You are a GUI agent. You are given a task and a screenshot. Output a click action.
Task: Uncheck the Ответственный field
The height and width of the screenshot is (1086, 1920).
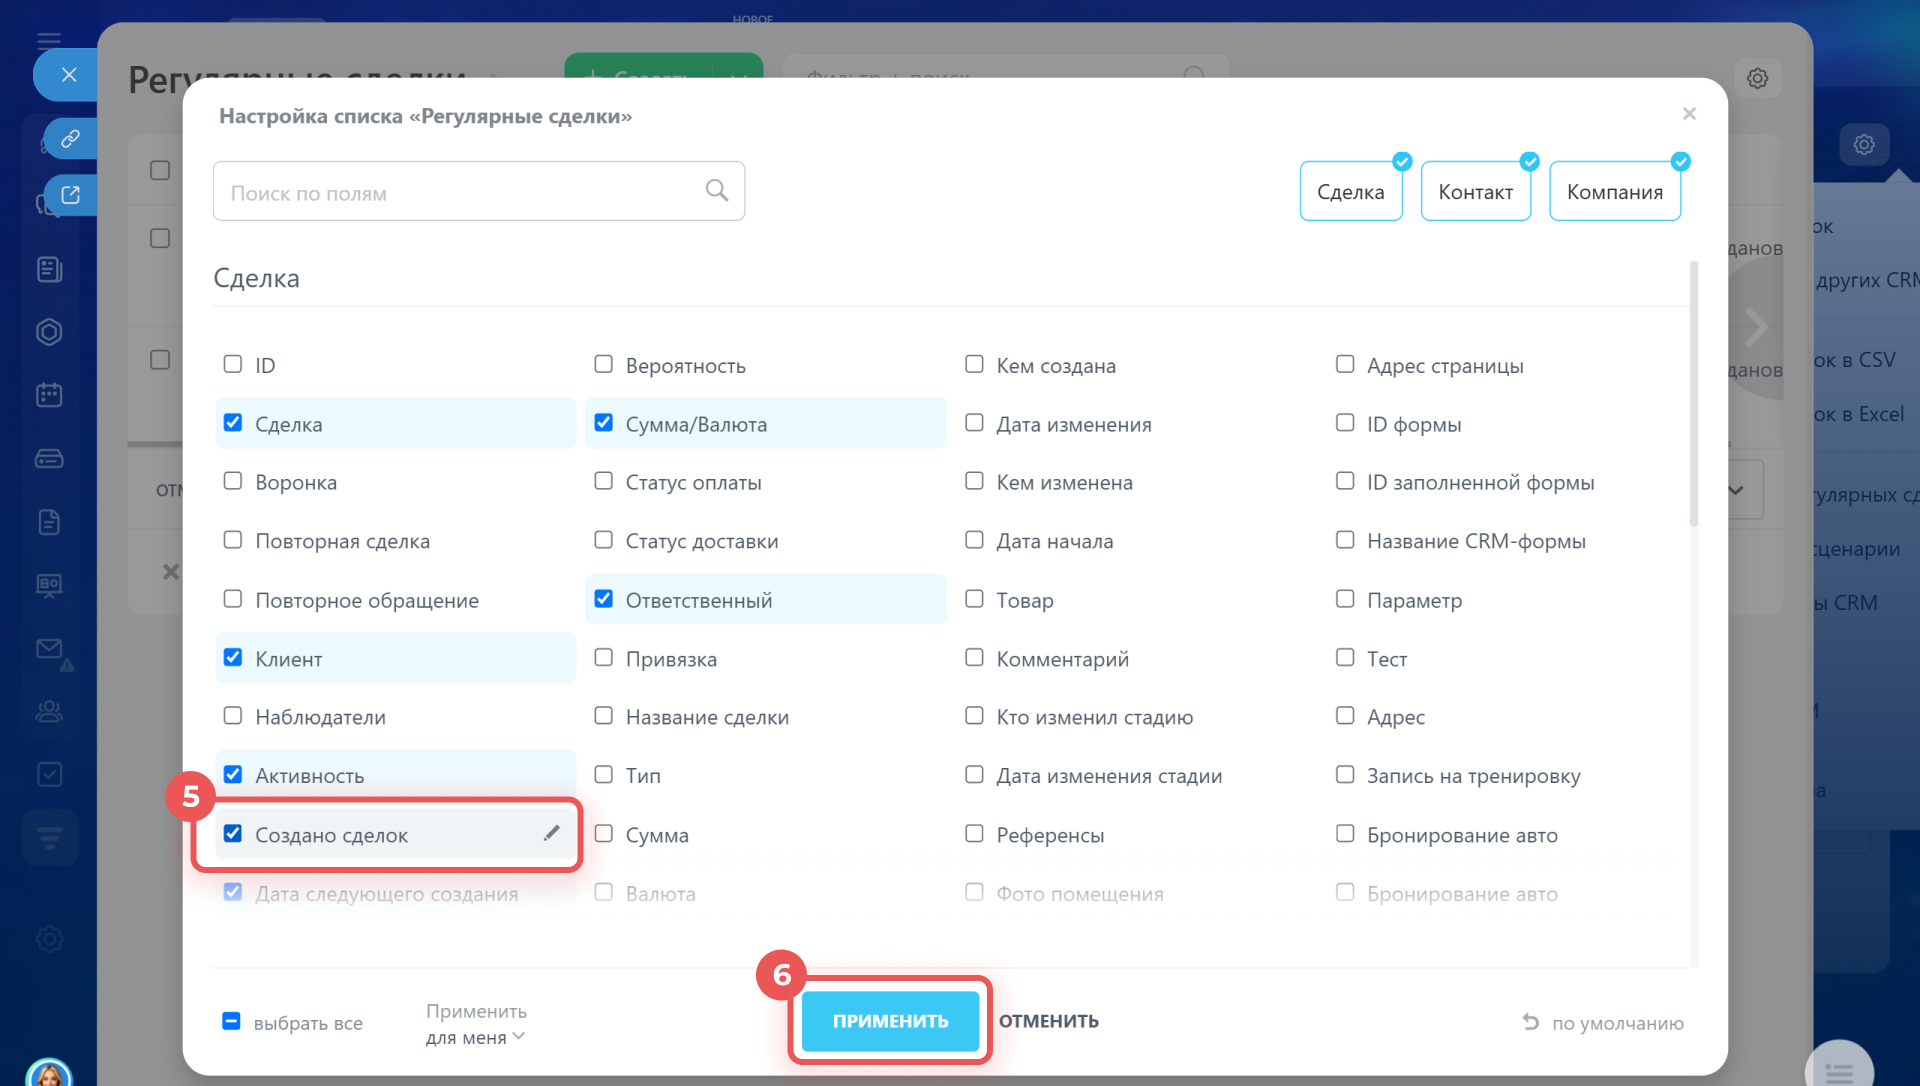[x=603, y=599]
